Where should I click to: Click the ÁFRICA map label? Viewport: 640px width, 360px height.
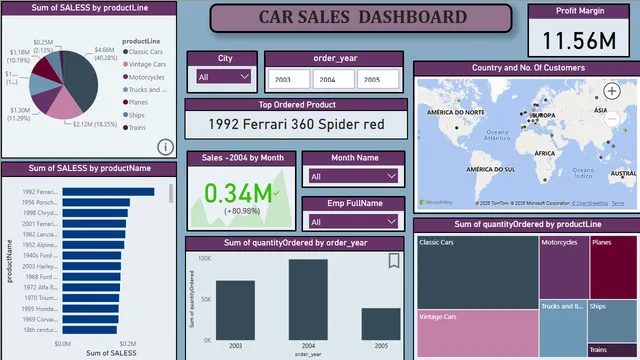pos(544,153)
